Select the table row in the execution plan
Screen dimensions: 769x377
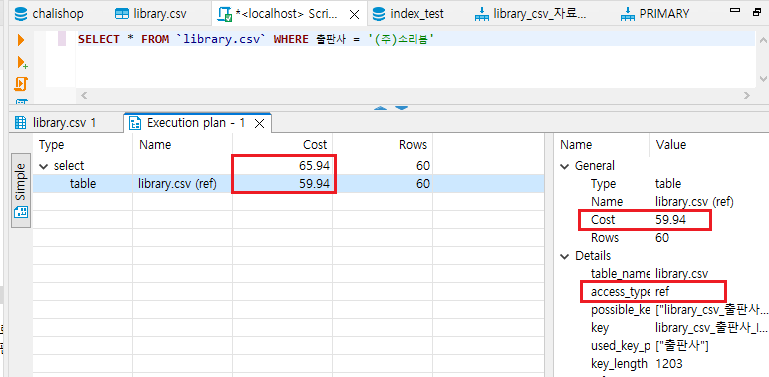coord(288,184)
